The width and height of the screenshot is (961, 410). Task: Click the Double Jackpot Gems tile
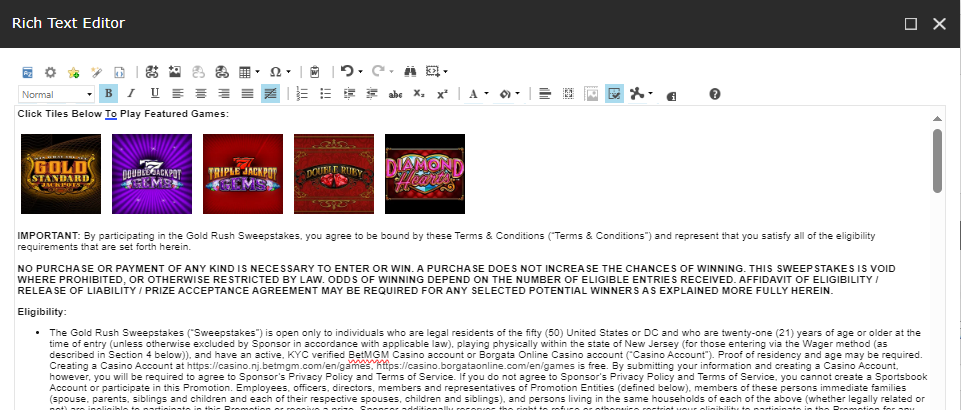152,174
